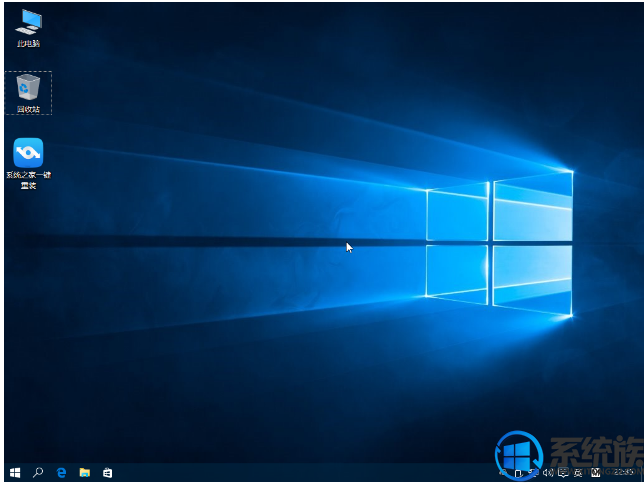This screenshot has height=484, width=644.
Task: Select the 回收站 Recycle Bin icon
Action: coord(28,93)
